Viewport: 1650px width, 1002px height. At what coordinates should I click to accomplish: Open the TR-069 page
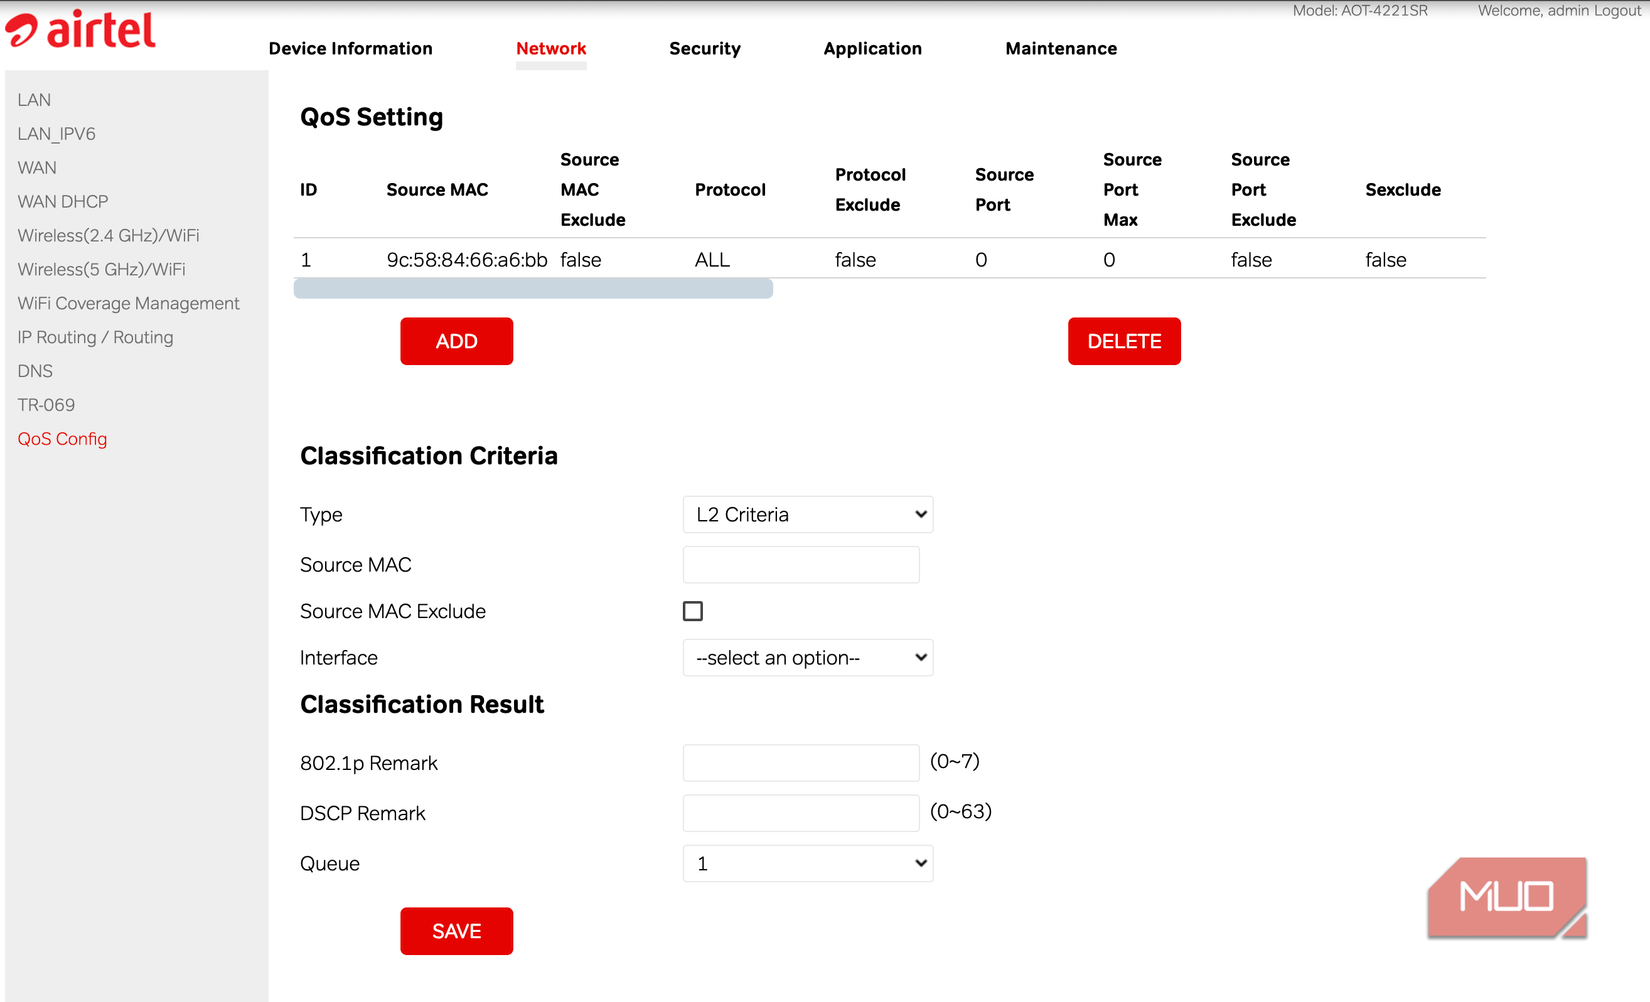click(x=46, y=405)
